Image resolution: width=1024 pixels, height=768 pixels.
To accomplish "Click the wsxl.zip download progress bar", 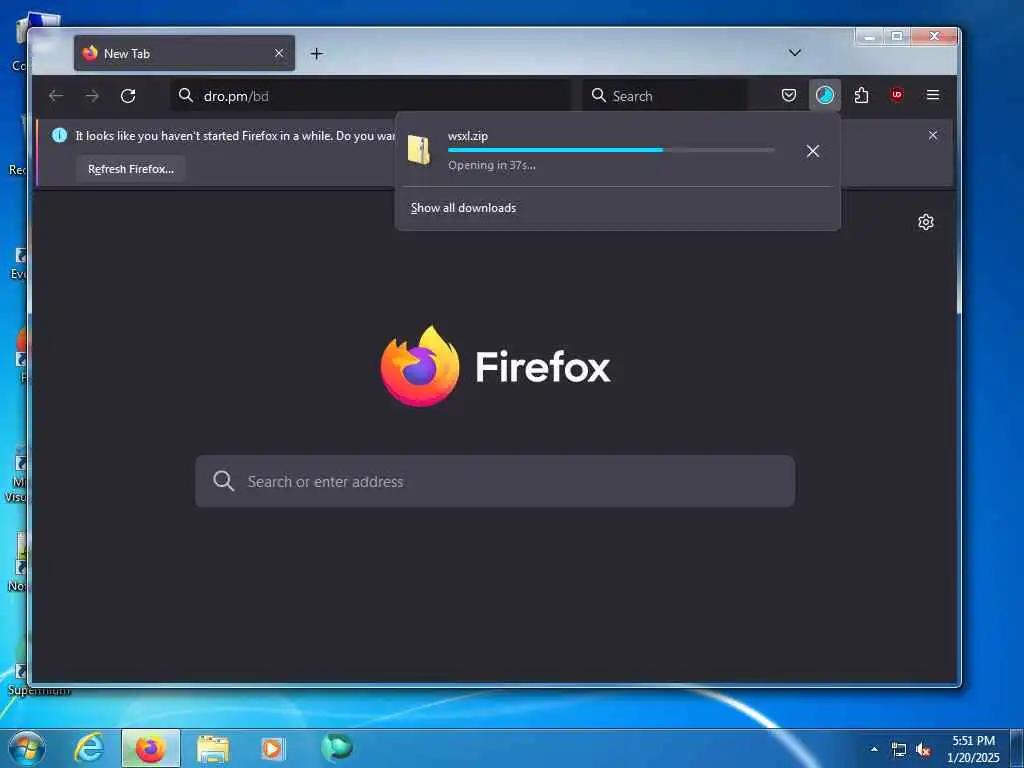I will [611, 150].
